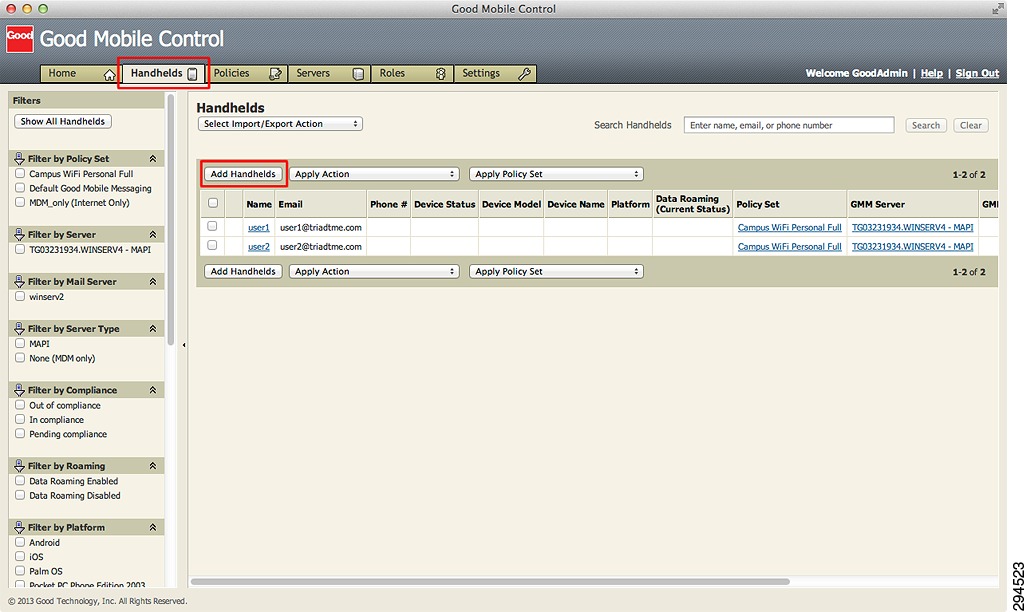Screen dimensions: 1025x612
Task: Select the checkbox for user1 row
Action: click(x=212, y=226)
